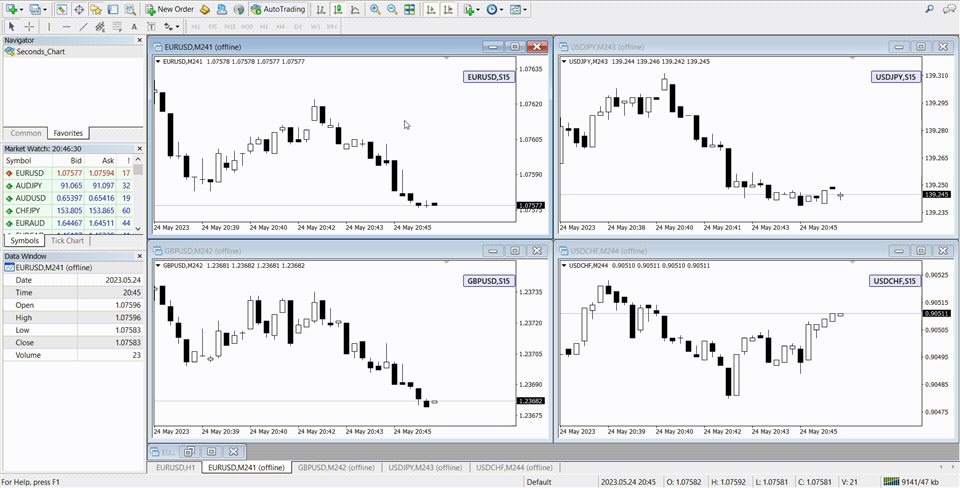Screen dimensions: 960x488
Task: Click the connection status bars icon
Action: point(891,482)
